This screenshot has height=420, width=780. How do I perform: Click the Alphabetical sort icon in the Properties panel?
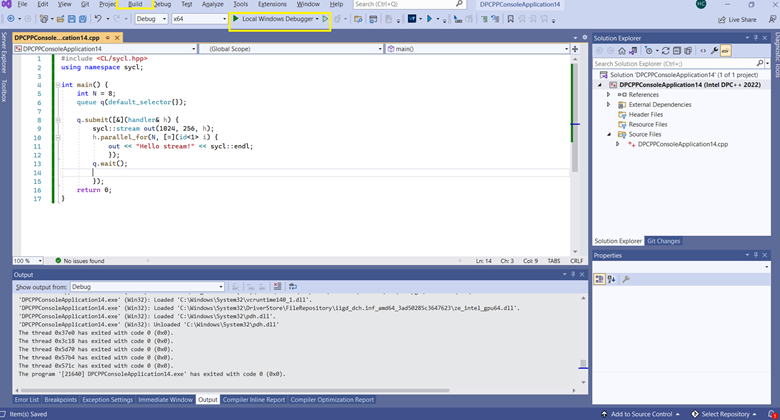coord(611,279)
